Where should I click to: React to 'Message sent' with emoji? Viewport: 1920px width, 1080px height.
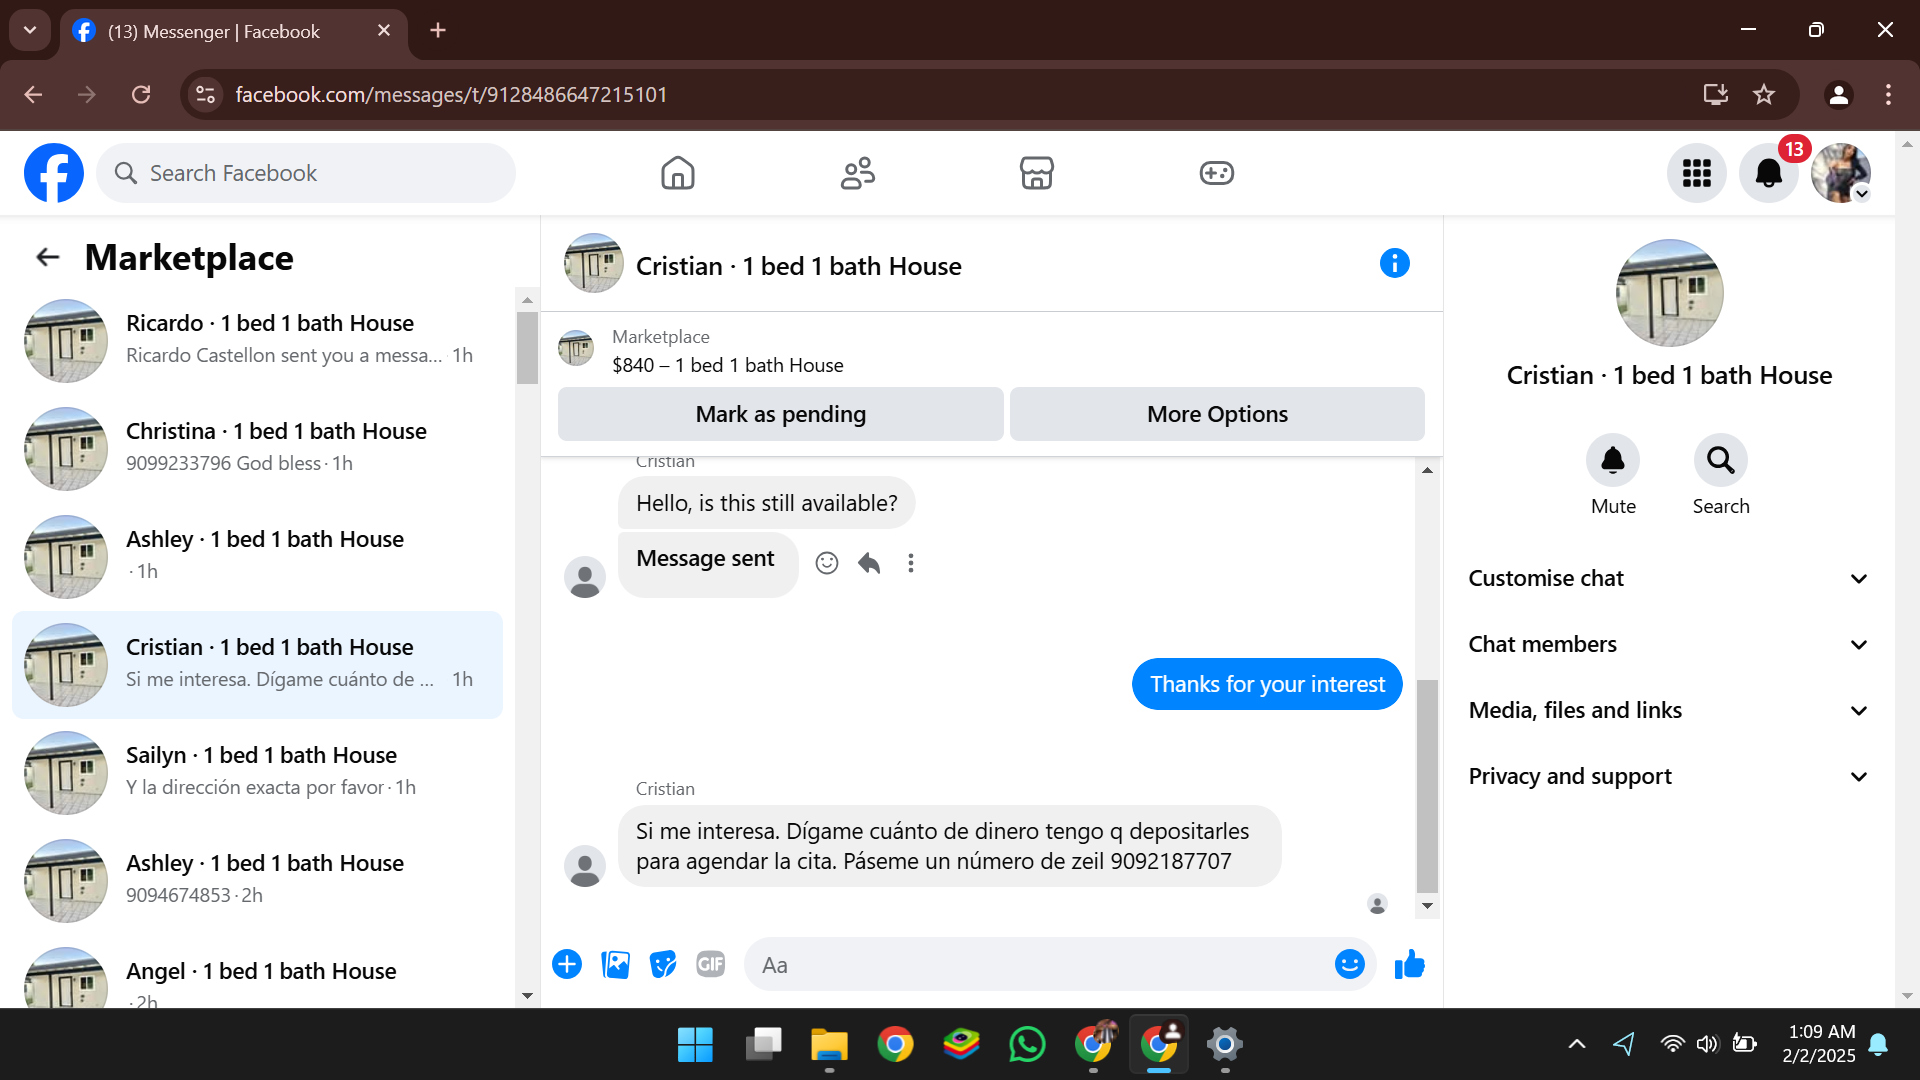tap(827, 563)
